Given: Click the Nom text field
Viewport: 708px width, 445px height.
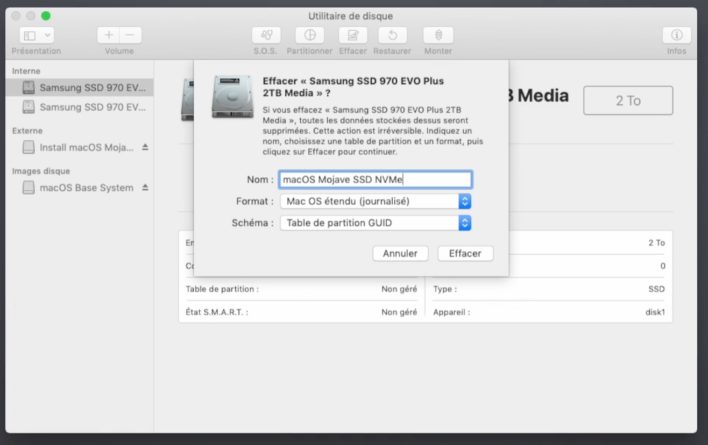Looking at the screenshot, I should (x=376, y=180).
